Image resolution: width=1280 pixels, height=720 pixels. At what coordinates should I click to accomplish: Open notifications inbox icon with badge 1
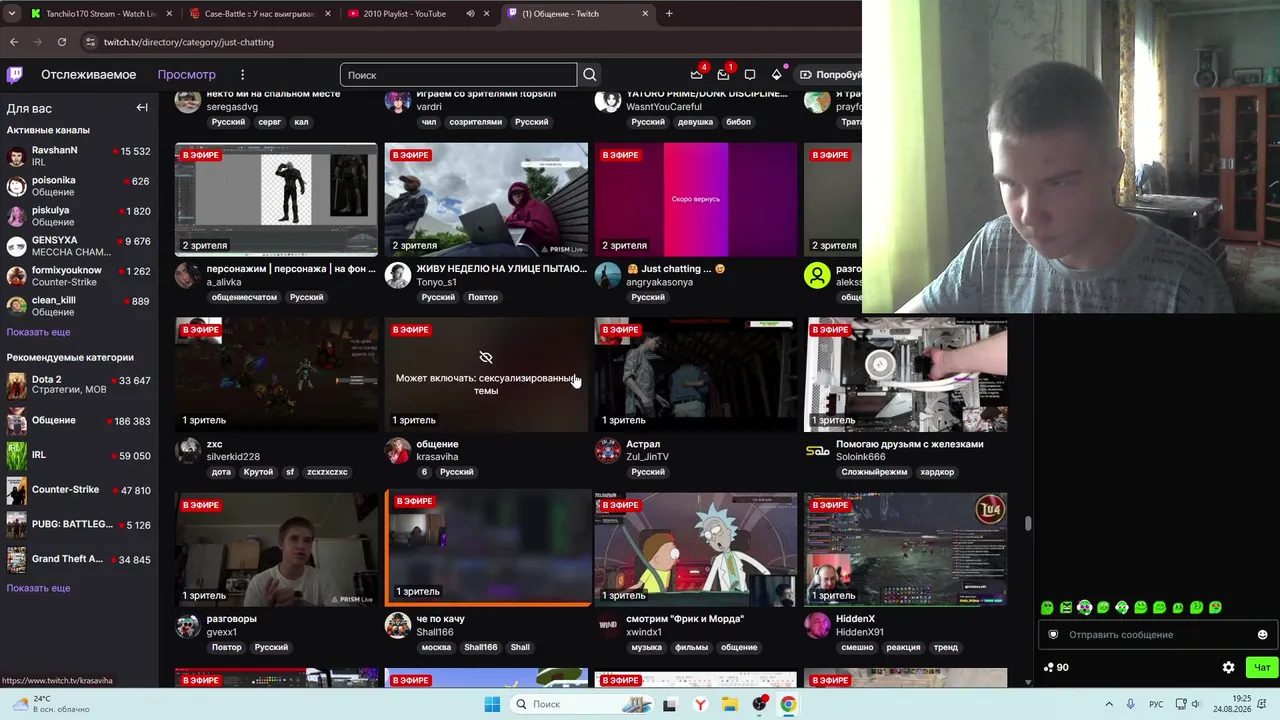click(723, 75)
